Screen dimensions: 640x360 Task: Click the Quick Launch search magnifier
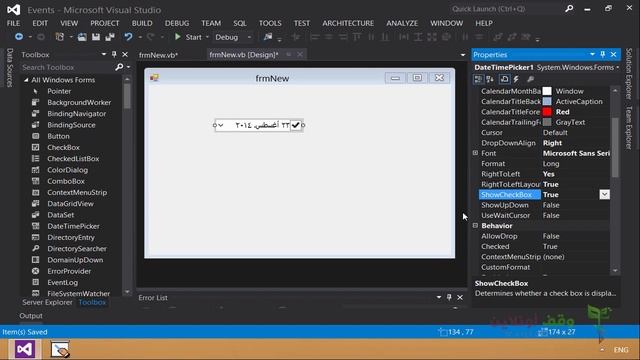point(569,9)
